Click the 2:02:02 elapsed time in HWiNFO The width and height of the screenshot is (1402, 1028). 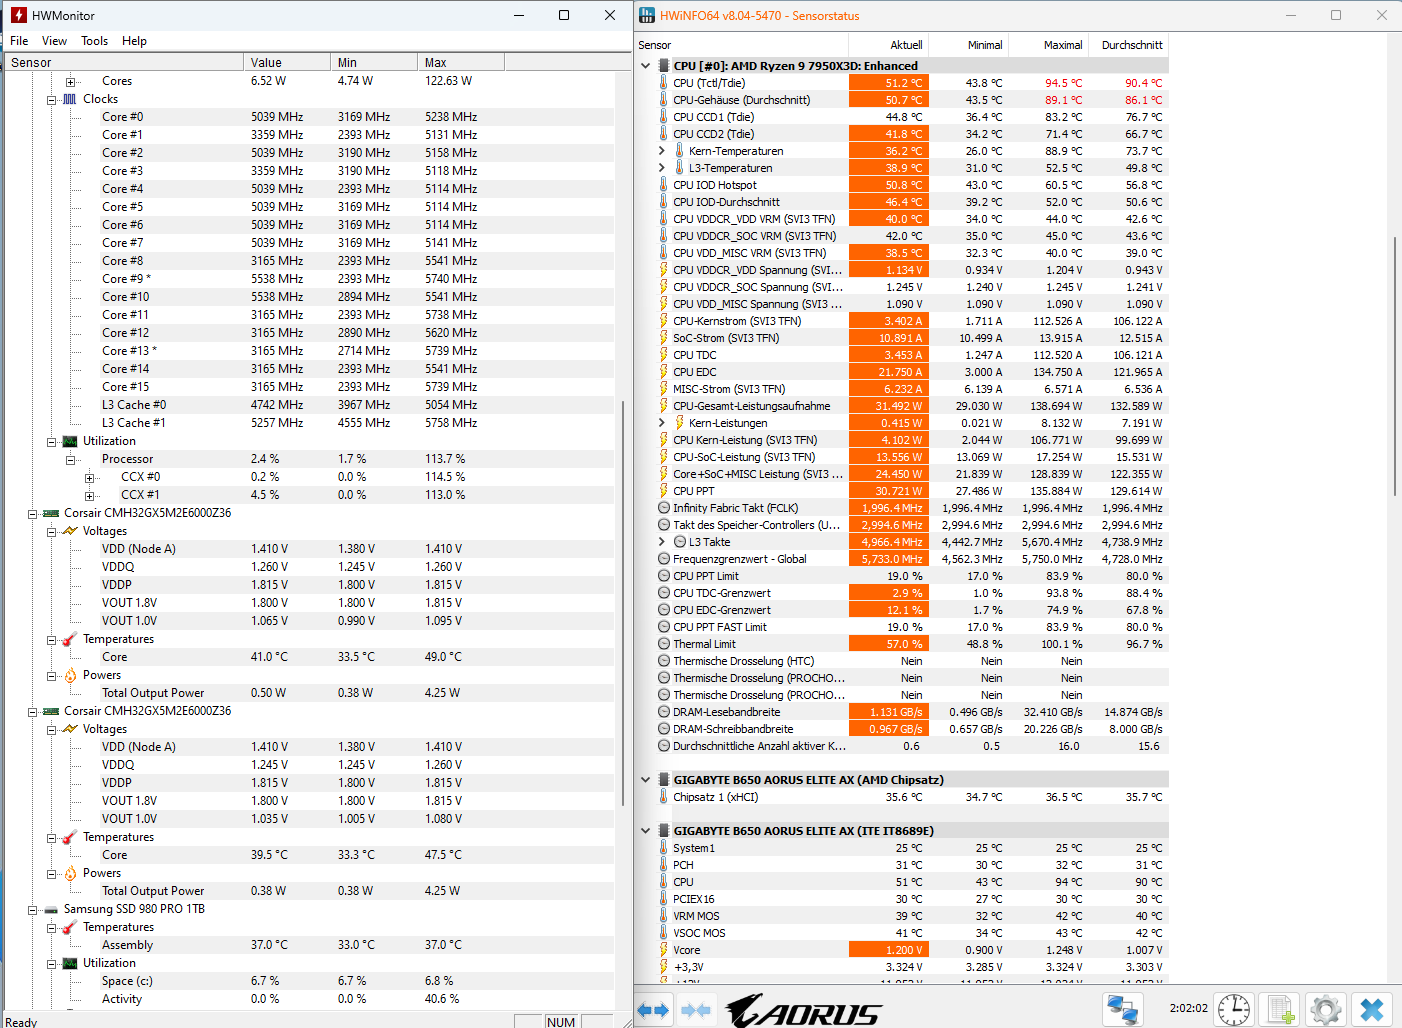pos(1188,1009)
